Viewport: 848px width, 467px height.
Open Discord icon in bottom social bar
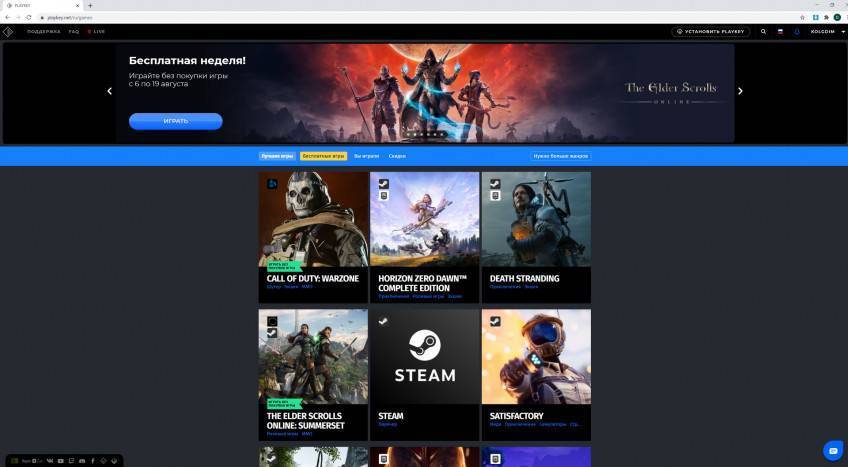(82, 461)
